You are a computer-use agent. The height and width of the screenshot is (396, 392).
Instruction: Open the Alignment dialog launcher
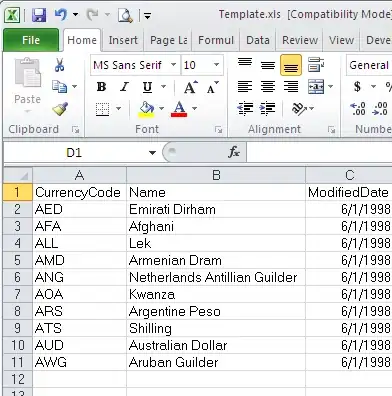point(332,130)
